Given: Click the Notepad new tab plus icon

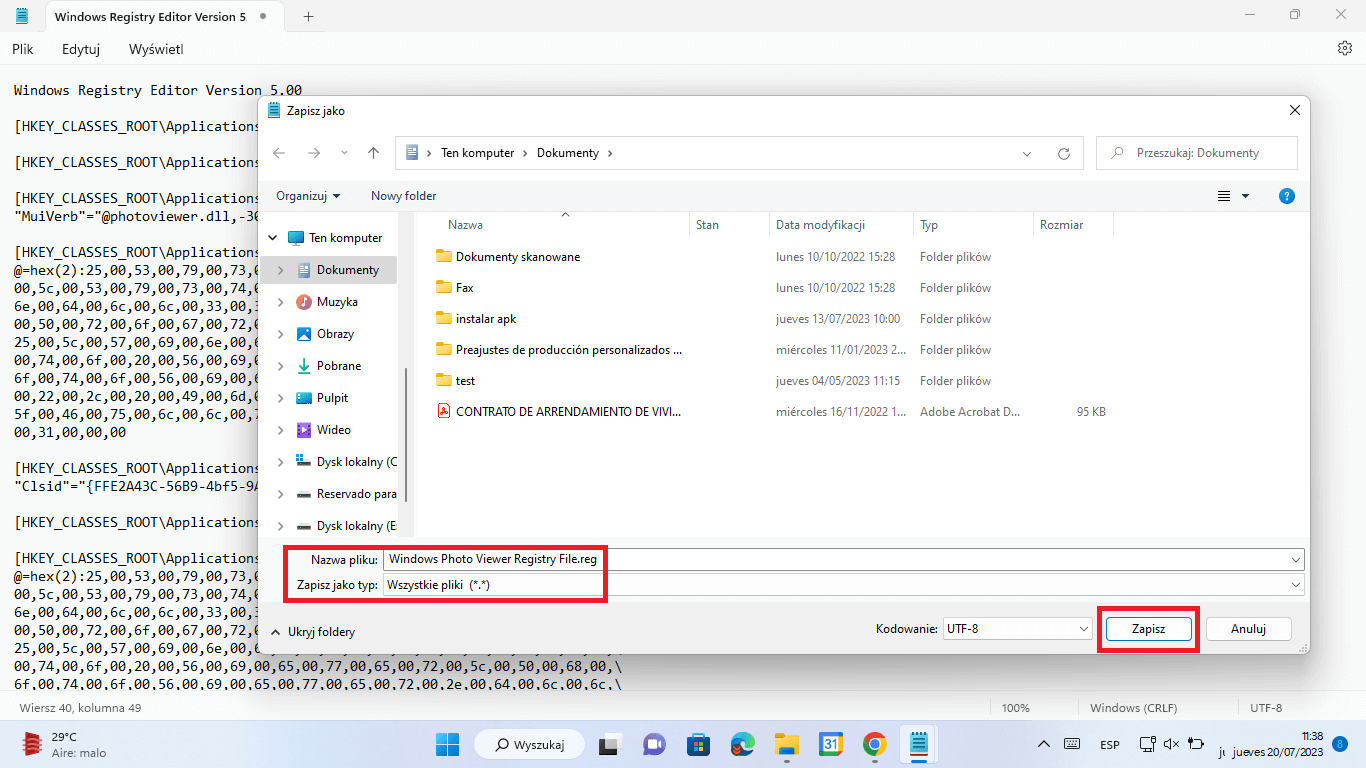Looking at the screenshot, I should 308,16.
